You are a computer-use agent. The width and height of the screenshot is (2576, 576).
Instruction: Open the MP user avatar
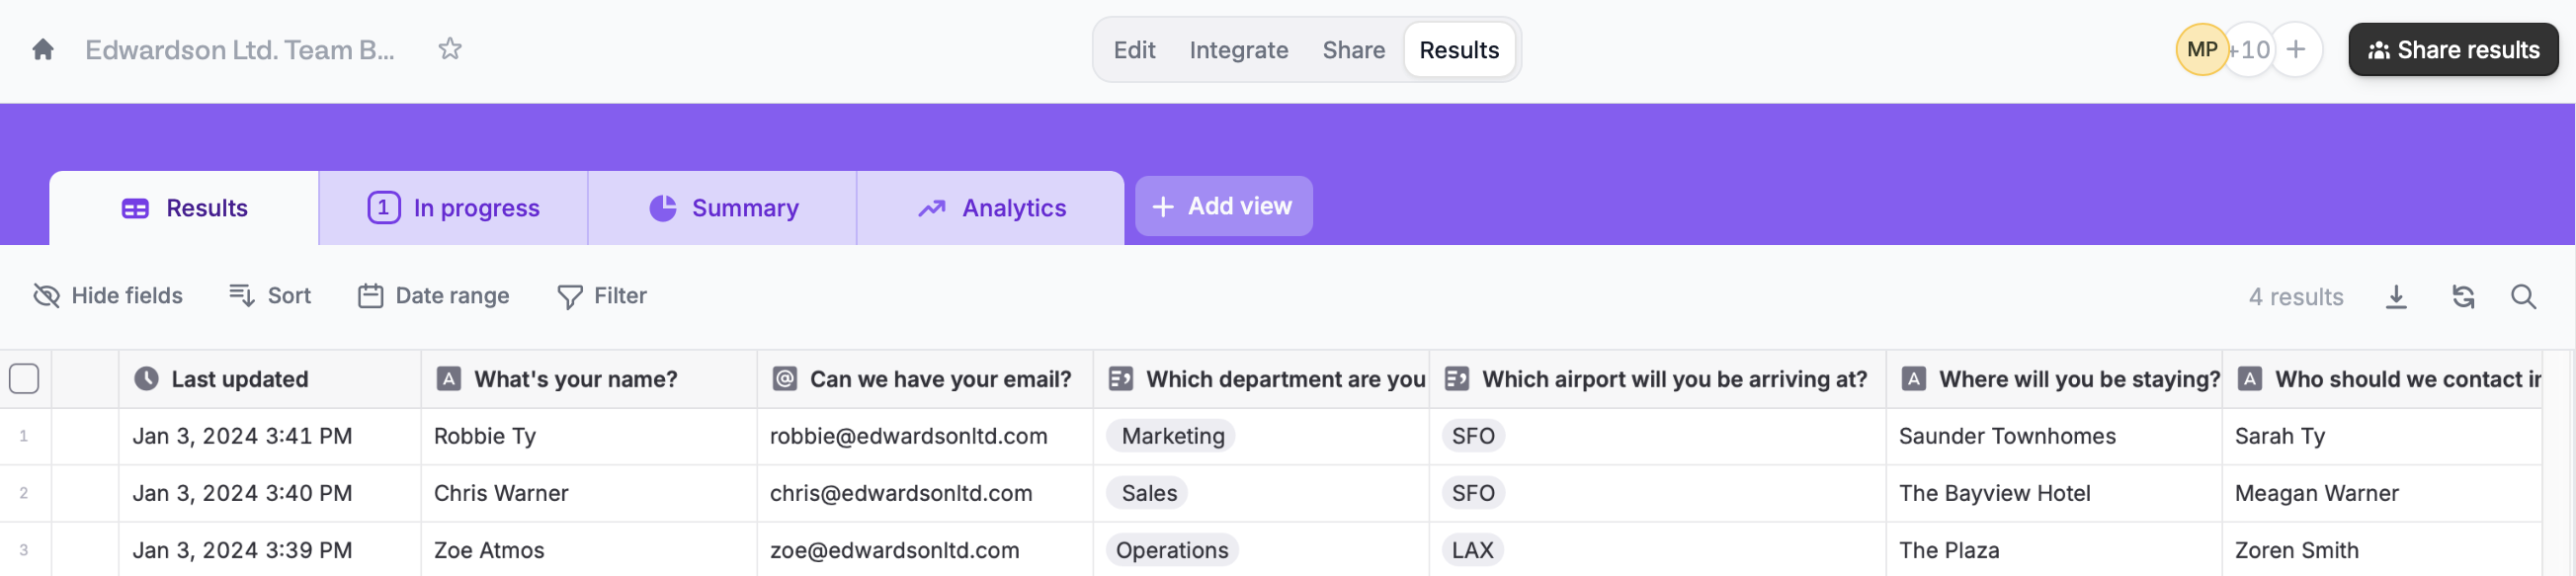[2202, 49]
